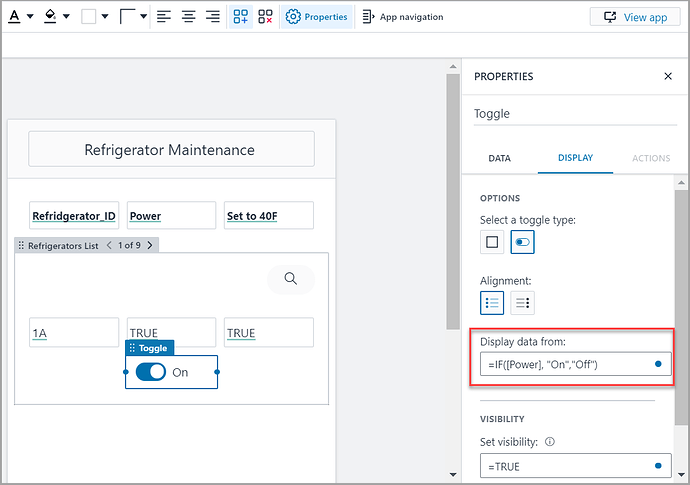Image resolution: width=690 pixels, height=485 pixels.
Task: Open the fill color dropdown arrow
Action: (x=66, y=17)
